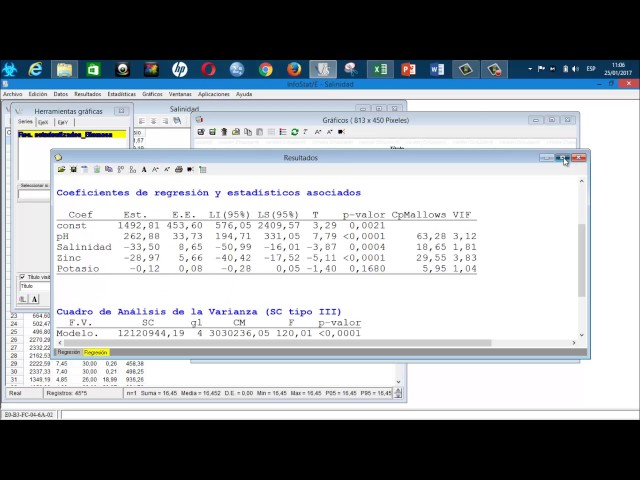Open the Datos menu

(60, 94)
